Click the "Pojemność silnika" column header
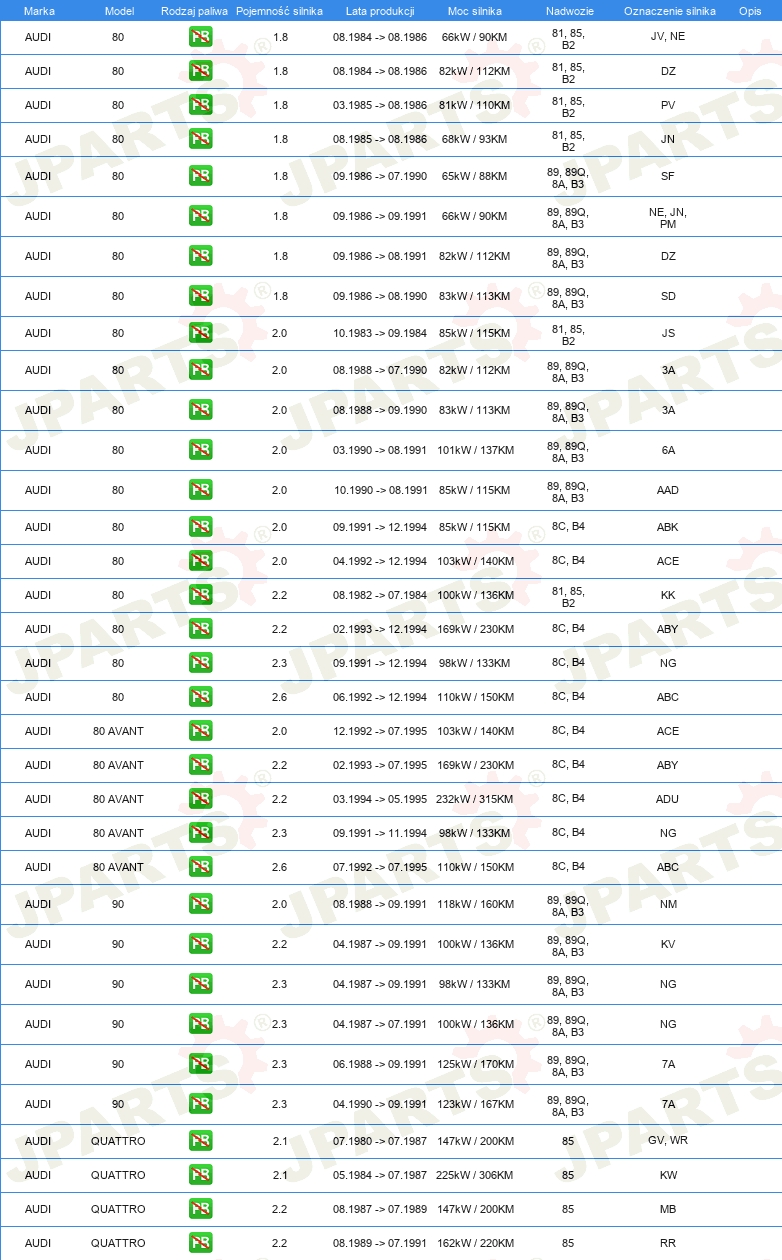Screen dimensions: 782x1260 pyautogui.click(x=279, y=10)
